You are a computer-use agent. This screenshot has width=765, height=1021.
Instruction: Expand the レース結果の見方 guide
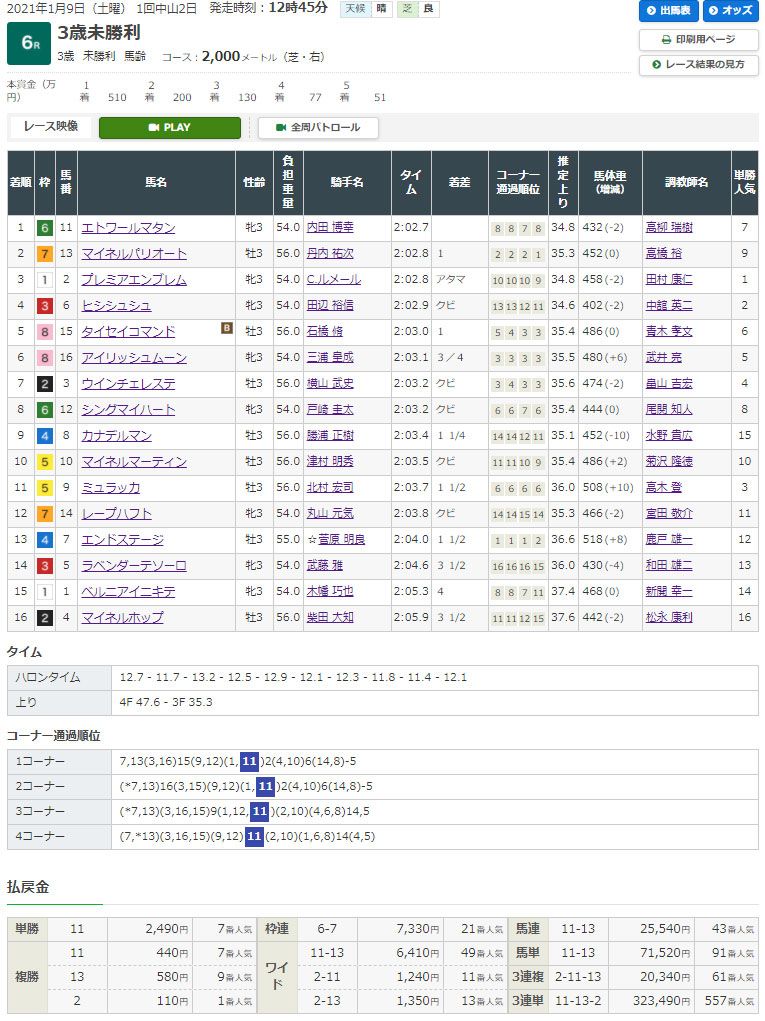698,65
